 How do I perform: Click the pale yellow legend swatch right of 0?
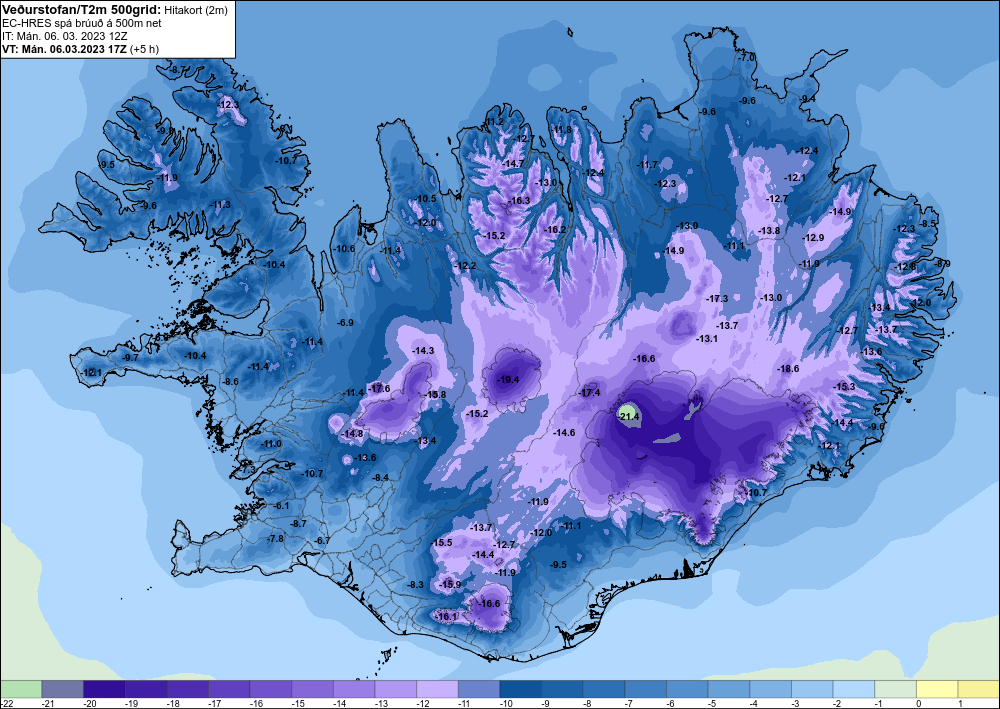pos(936,689)
